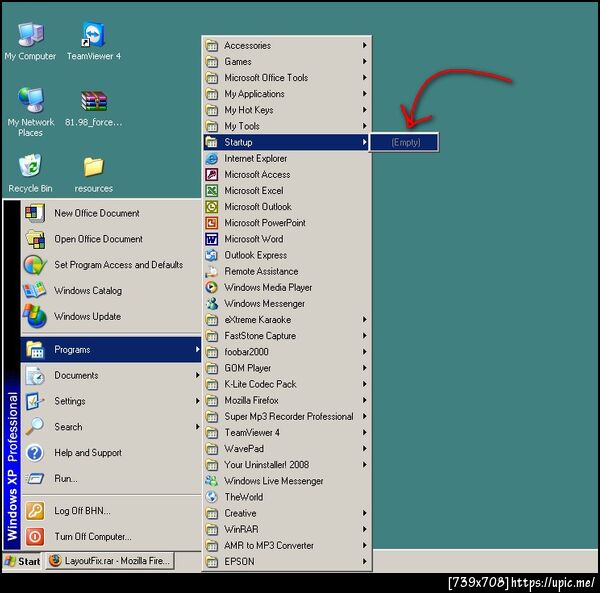
Task: Open the eXtreme Karaoke folder entry
Action: [x=287, y=320]
